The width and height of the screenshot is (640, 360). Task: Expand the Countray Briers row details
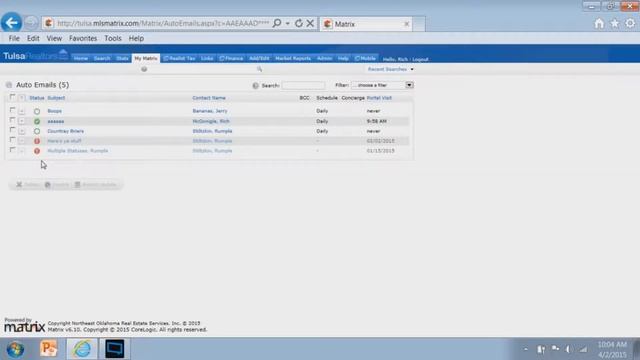tap(22, 131)
